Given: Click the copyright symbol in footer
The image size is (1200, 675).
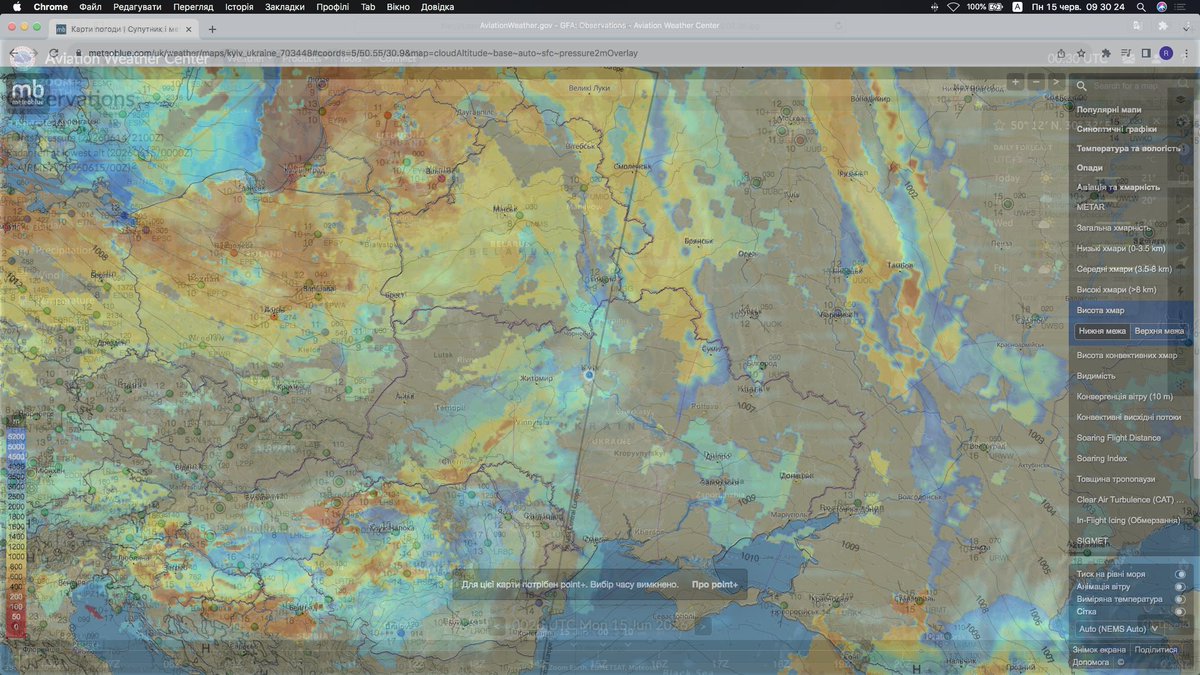Looking at the screenshot, I should pos(1121,662).
